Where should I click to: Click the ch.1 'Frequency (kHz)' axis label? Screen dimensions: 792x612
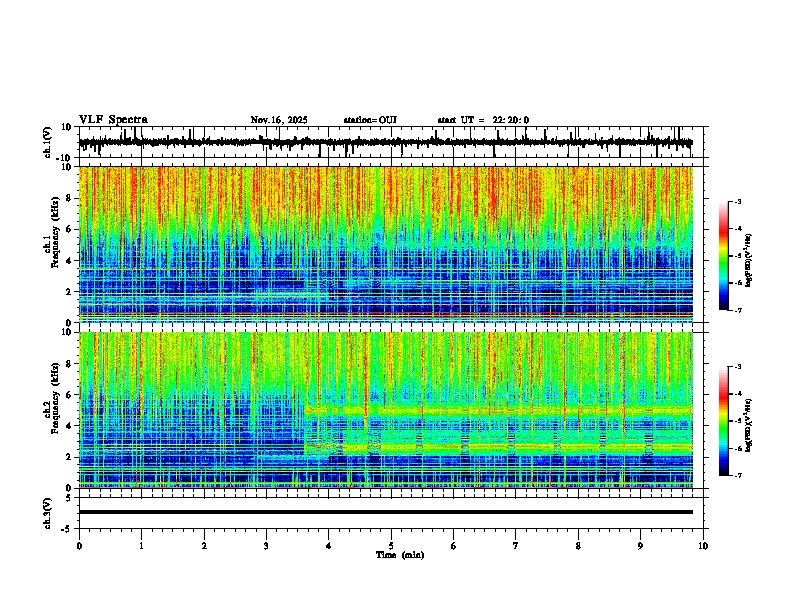(x=55, y=233)
